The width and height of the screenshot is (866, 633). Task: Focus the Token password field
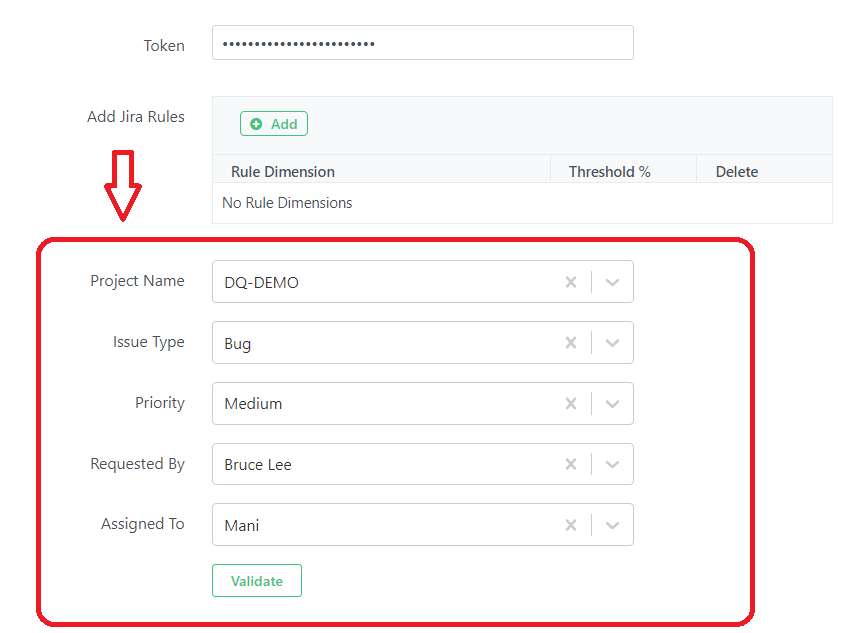423,43
